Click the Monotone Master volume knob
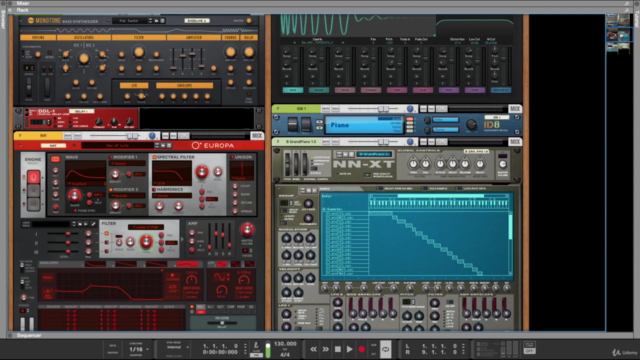This screenshot has height=360, width=640. click(x=249, y=20)
